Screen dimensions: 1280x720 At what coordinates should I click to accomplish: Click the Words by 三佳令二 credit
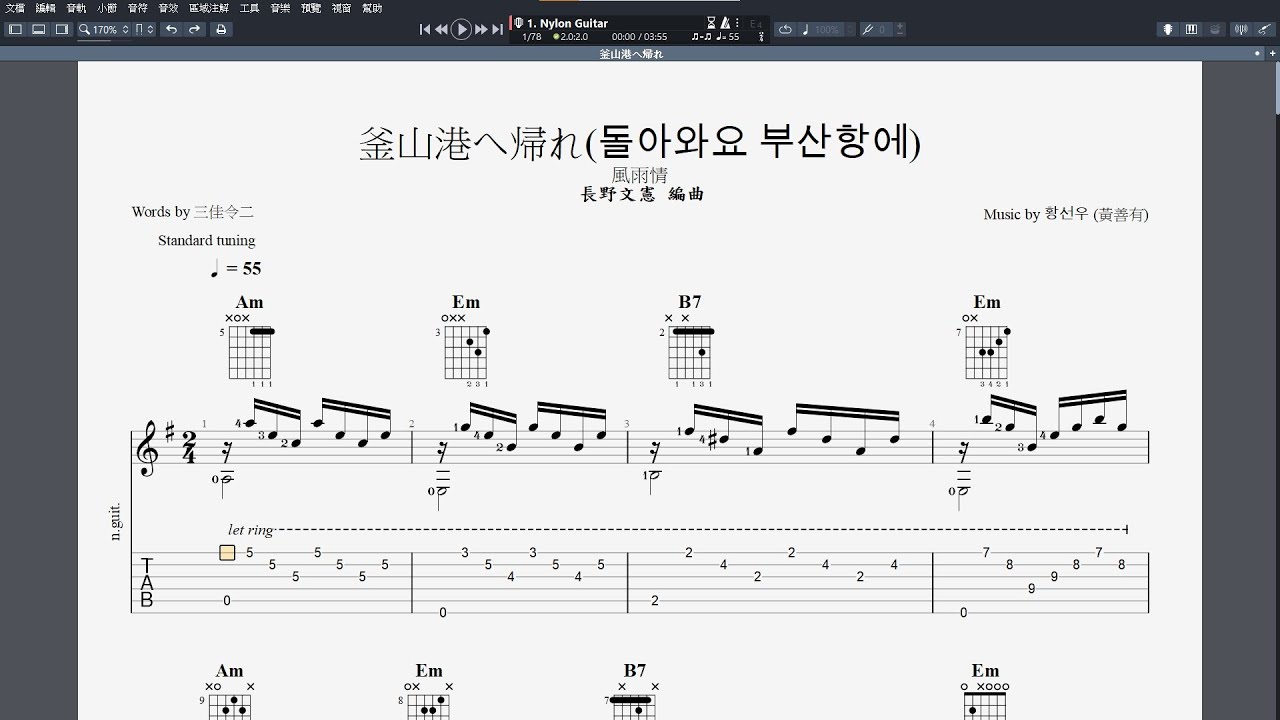click(193, 212)
